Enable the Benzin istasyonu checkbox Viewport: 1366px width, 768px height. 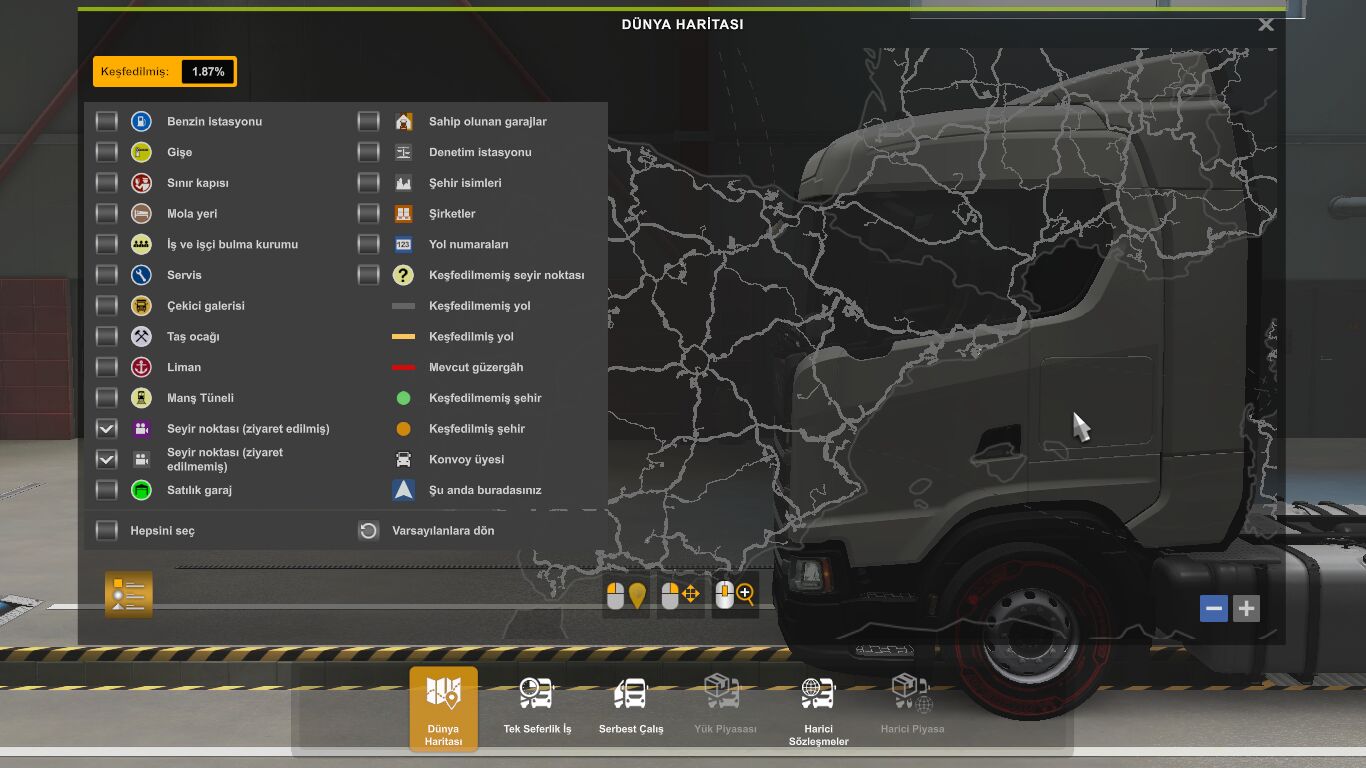click(107, 122)
